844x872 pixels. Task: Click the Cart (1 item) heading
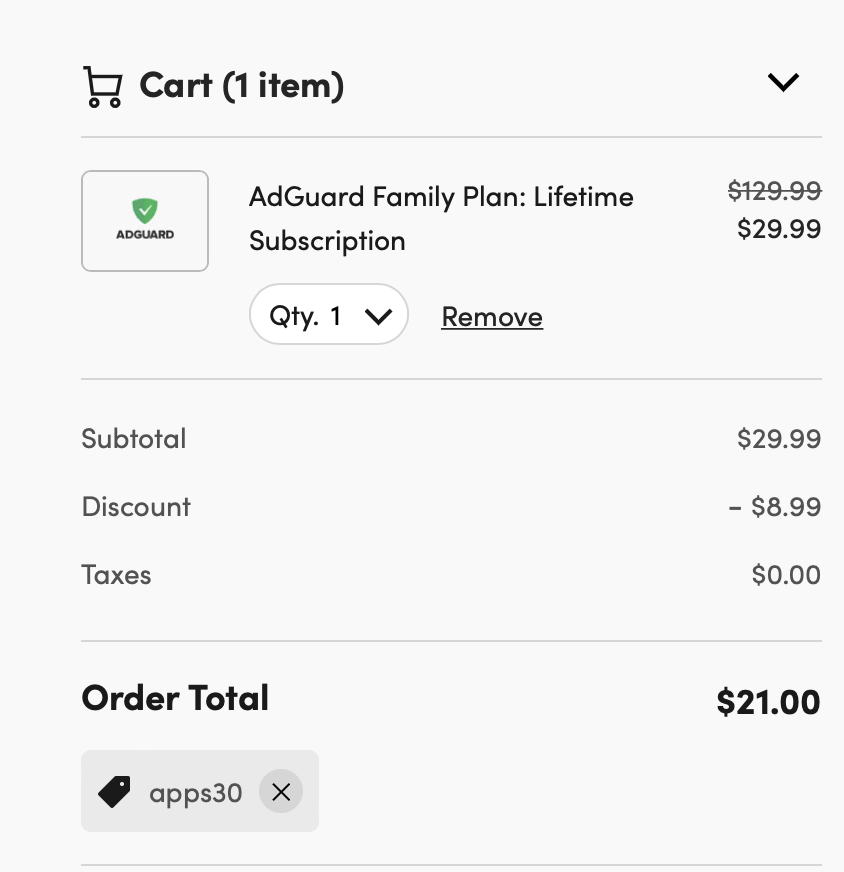(241, 86)
